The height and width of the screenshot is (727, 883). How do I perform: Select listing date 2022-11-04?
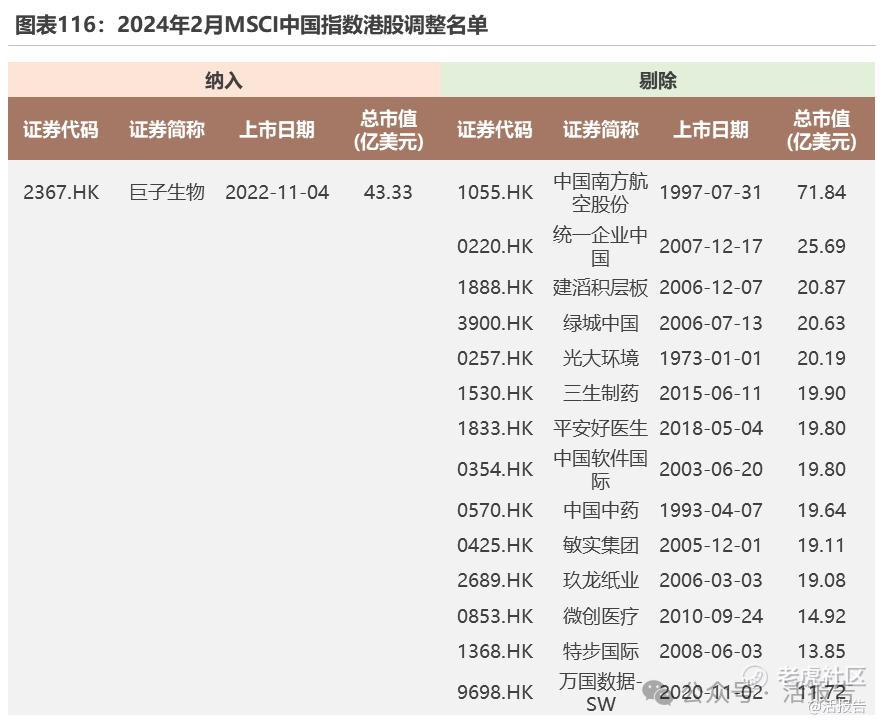click(277, 193)
